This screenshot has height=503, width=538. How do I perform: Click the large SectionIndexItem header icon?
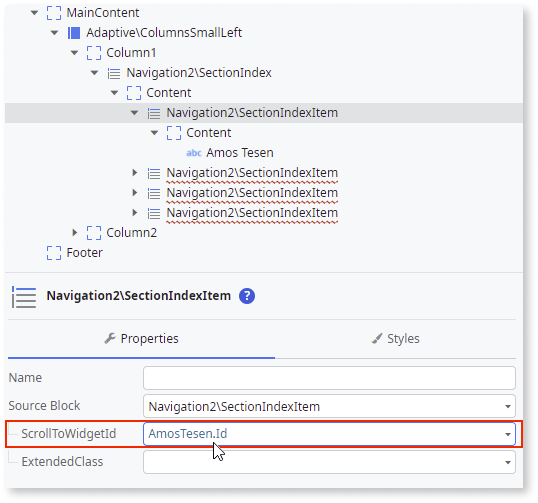coord(24,297)
